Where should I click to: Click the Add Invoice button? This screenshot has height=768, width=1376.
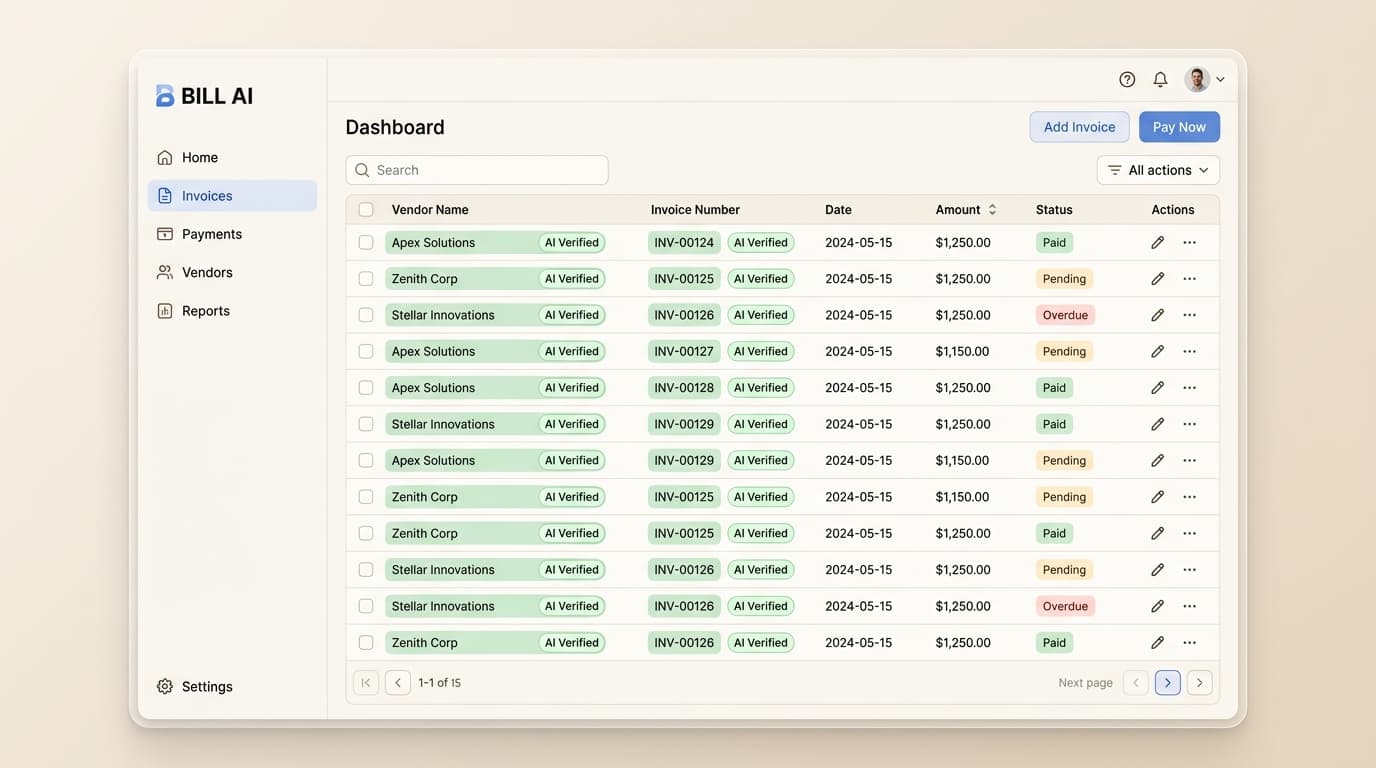coord(1079,127)
